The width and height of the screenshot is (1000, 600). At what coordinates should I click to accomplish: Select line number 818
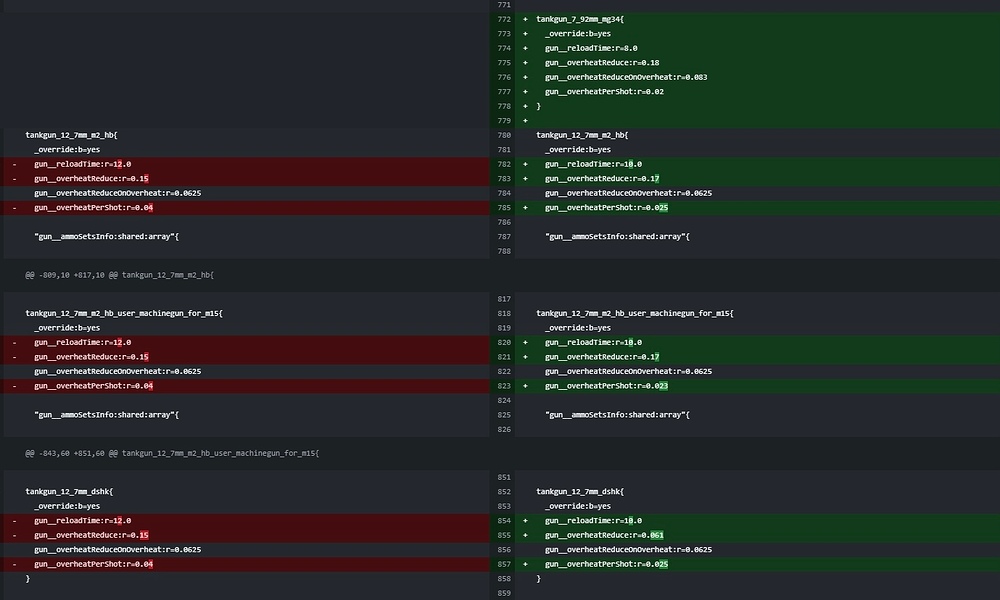point(504,313)
